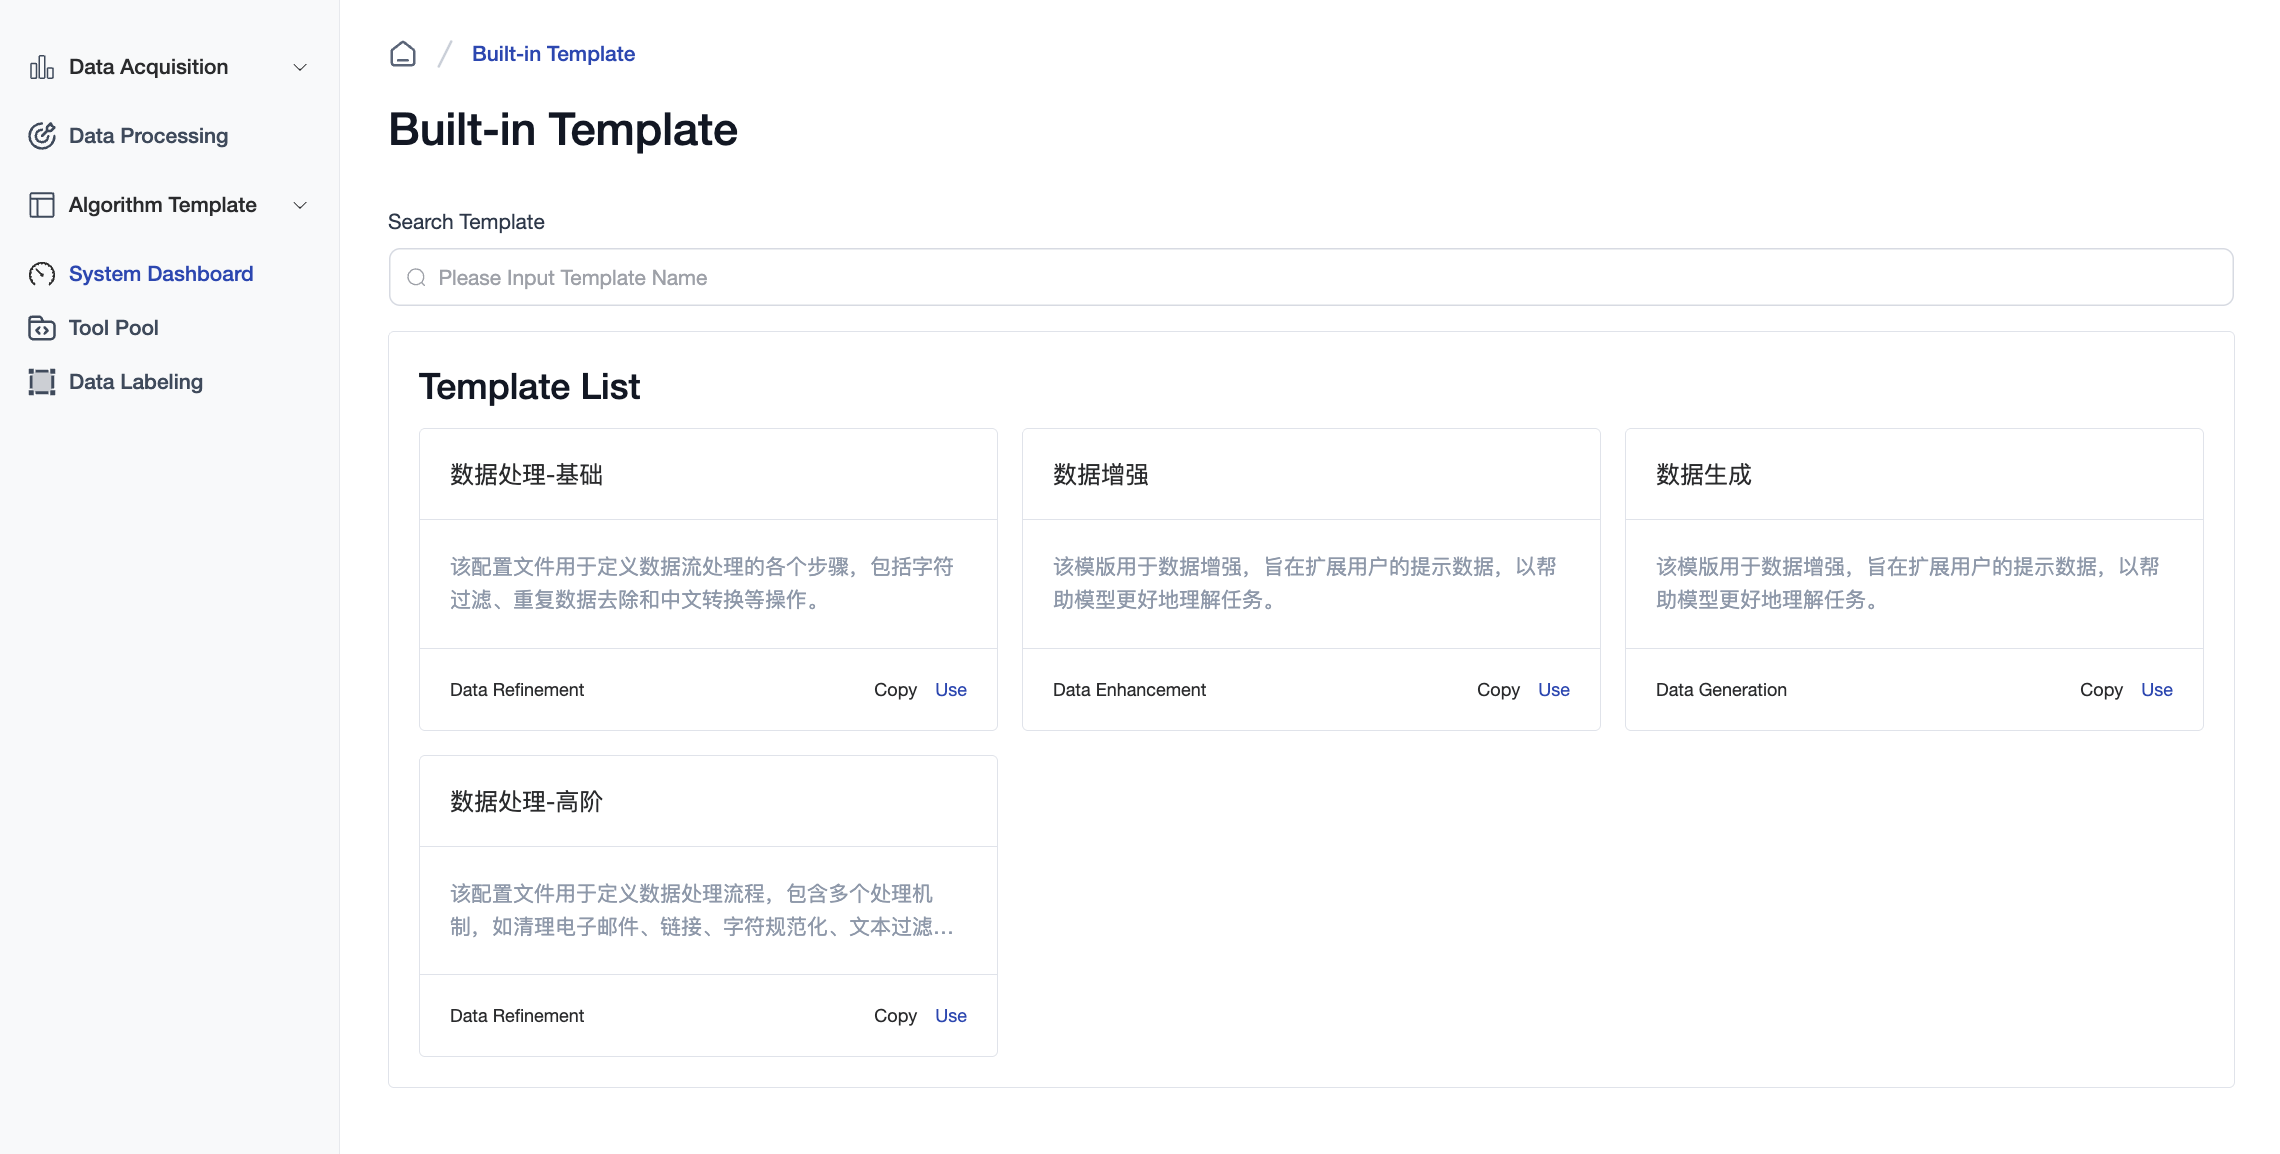
Task: Go home via breadcrumb house icon
Action: coord(403,54)
